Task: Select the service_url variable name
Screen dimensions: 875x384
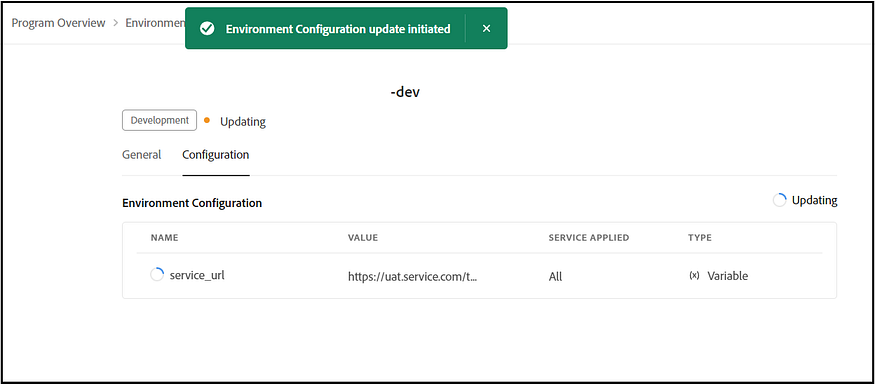Action: click(197, 275)
